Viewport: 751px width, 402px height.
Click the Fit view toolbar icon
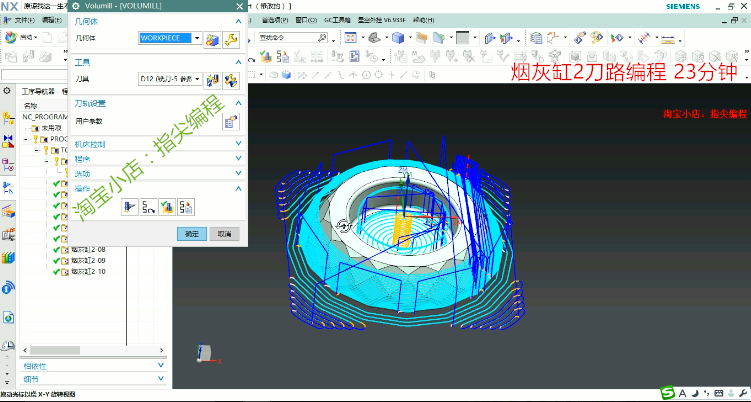[x=351, y=37]
